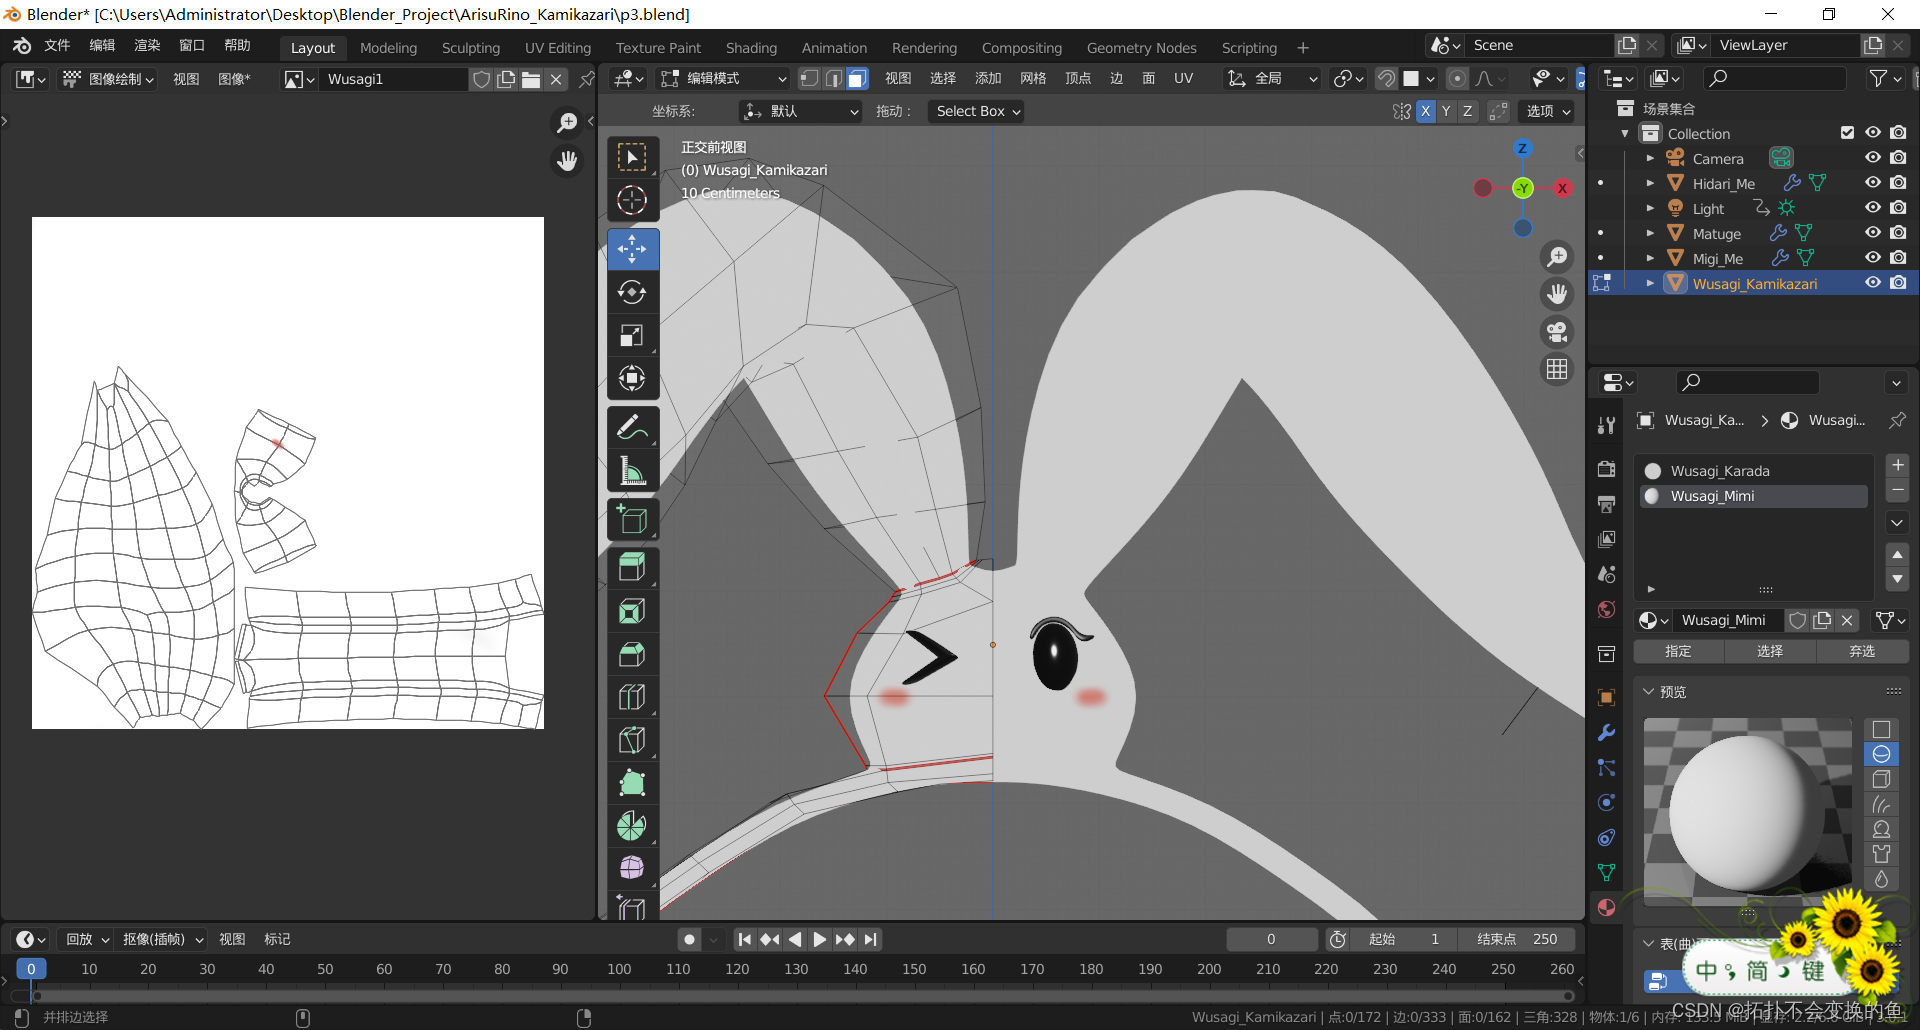Click the timeline play button
Screen dimensions: 1920x1030
click(819, 939)
